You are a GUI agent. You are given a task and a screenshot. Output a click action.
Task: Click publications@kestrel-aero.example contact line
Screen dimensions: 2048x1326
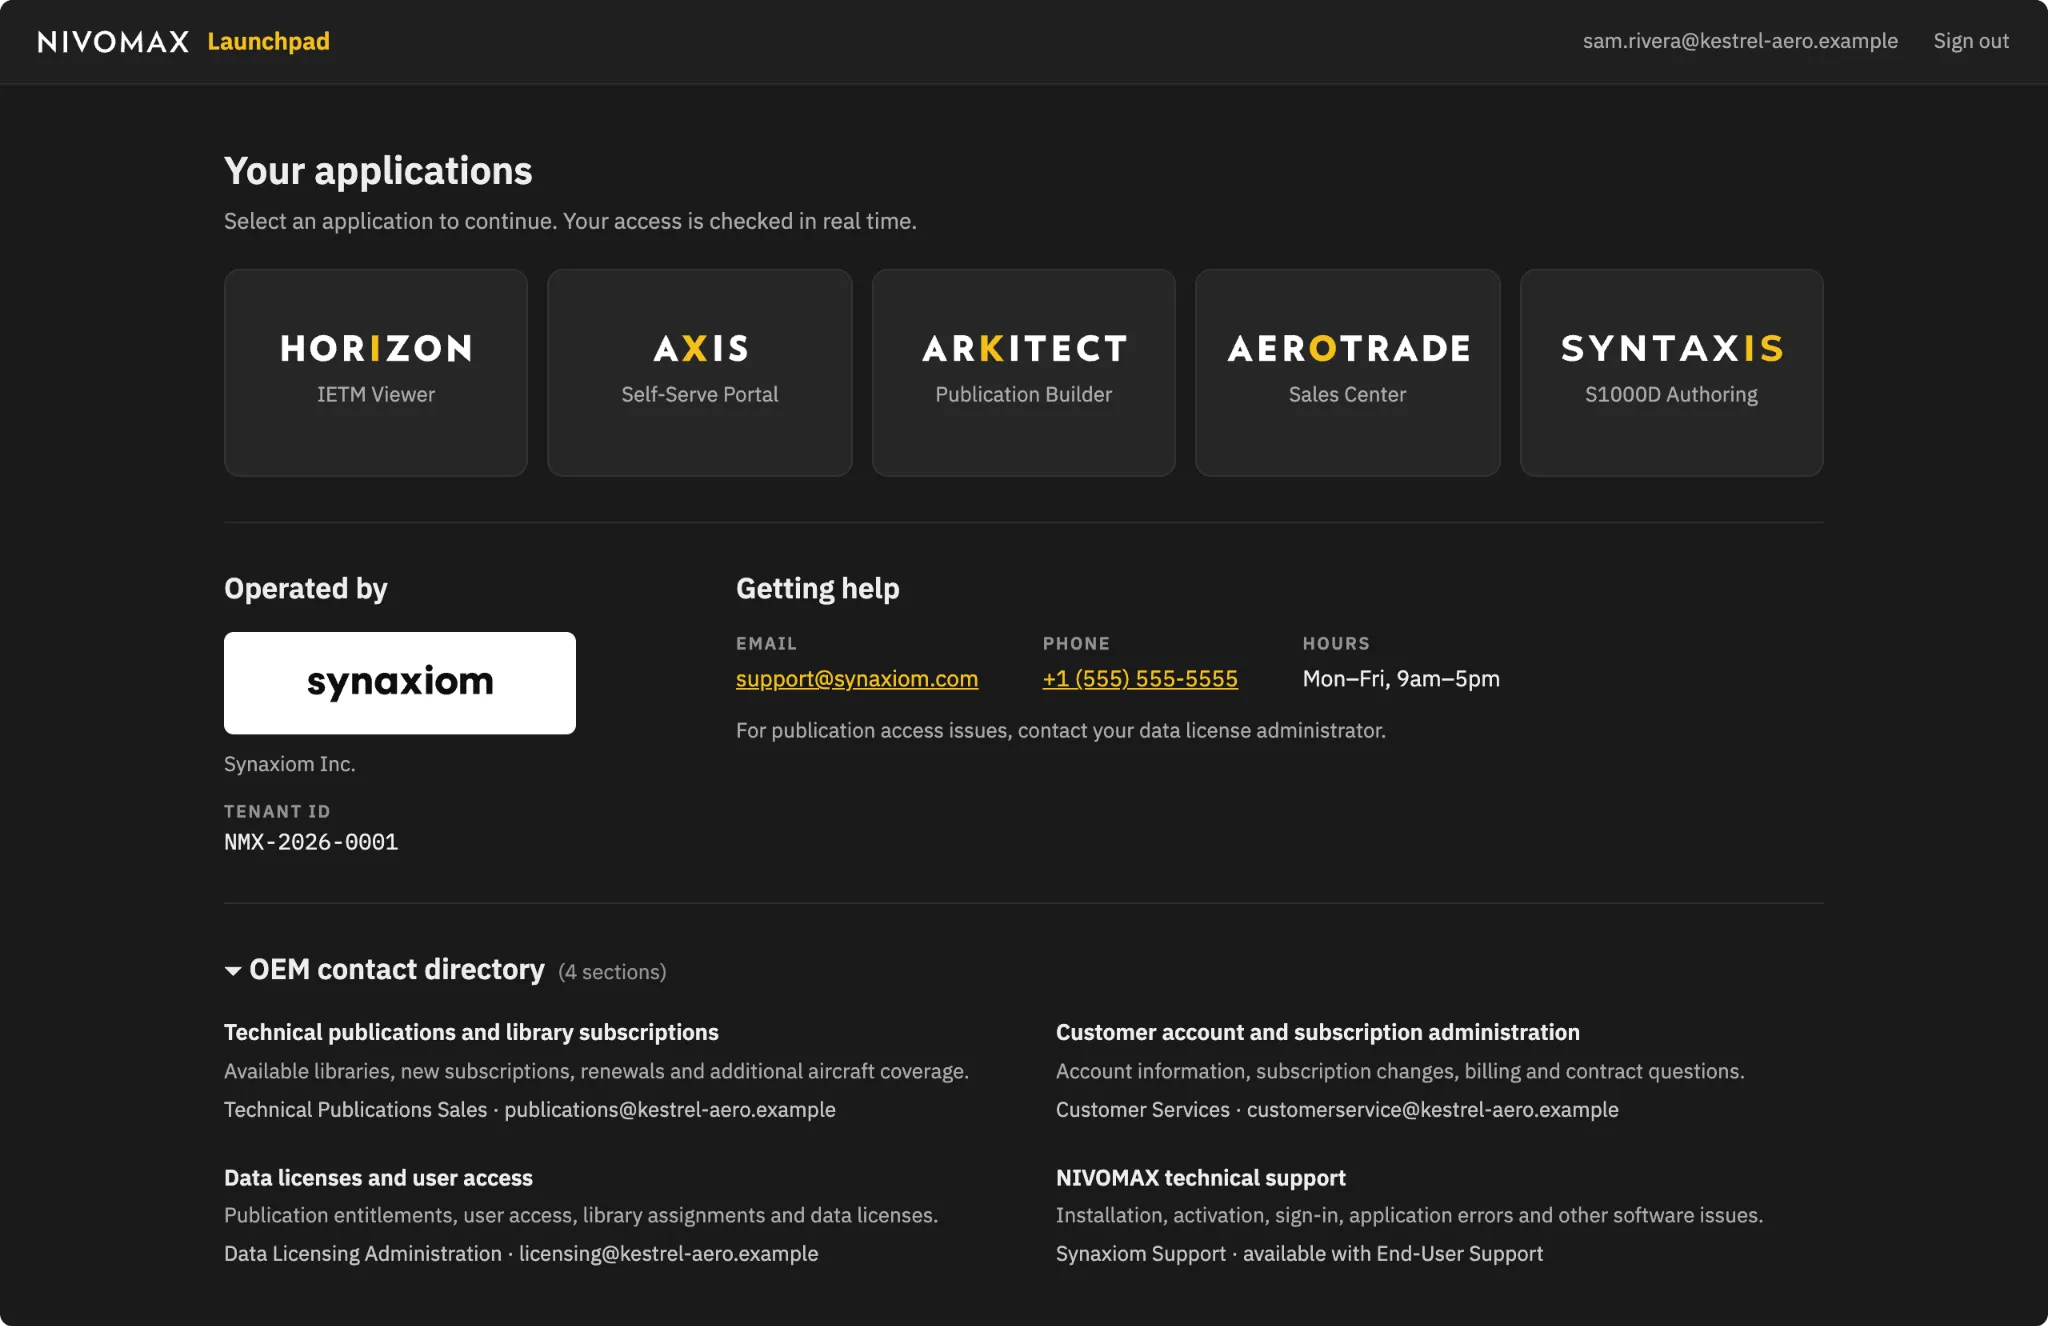(x=530, y=1110)
